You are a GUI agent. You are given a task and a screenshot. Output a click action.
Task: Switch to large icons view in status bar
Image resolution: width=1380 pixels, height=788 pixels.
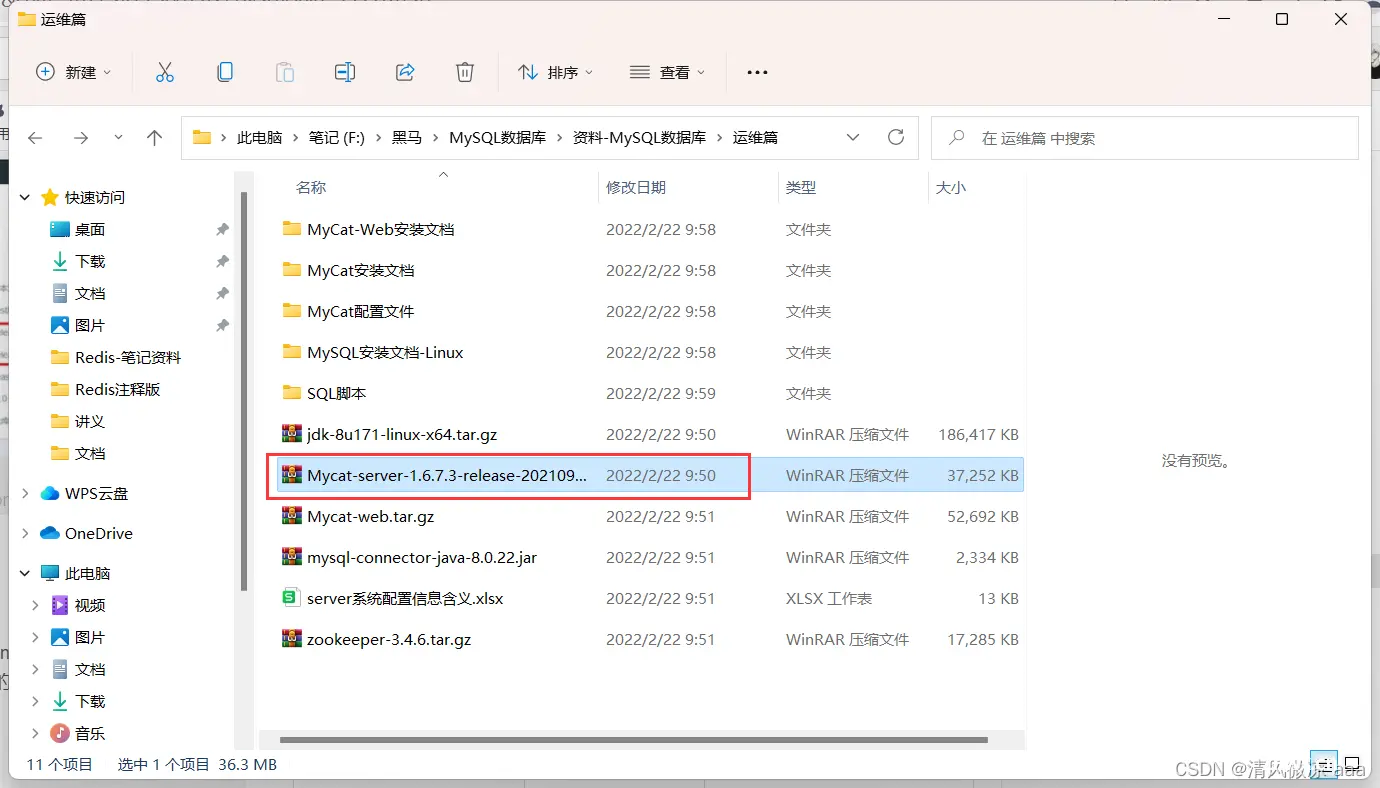click(1352, 764)
